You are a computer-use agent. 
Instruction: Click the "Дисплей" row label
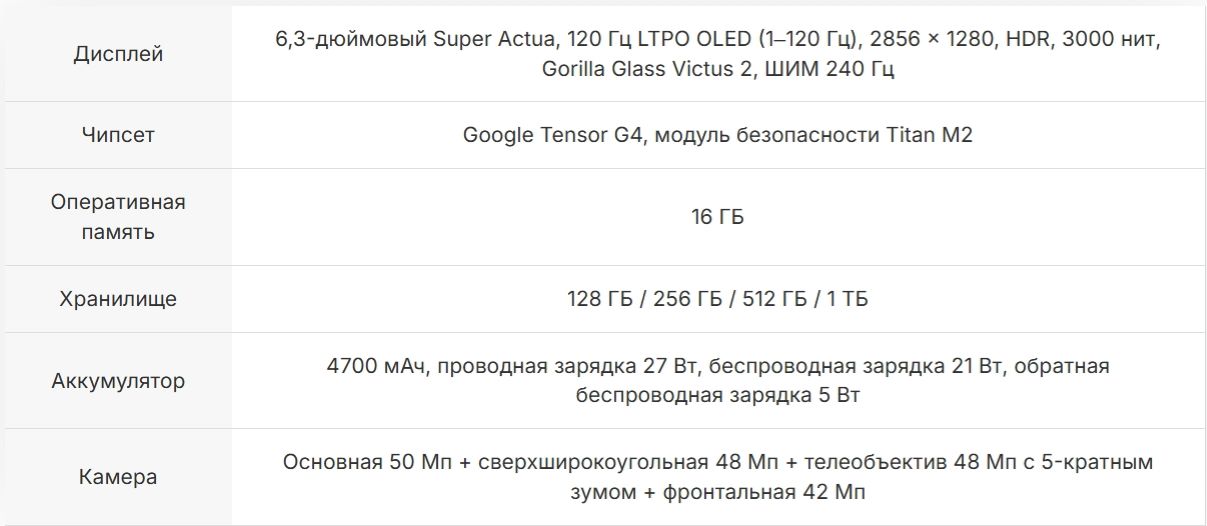[x=118, y=54]
